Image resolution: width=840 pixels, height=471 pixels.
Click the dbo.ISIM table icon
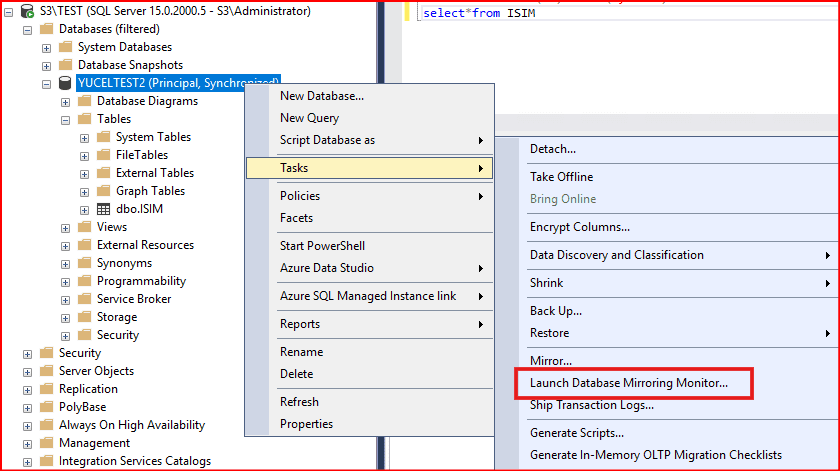(x=103, y=209)
